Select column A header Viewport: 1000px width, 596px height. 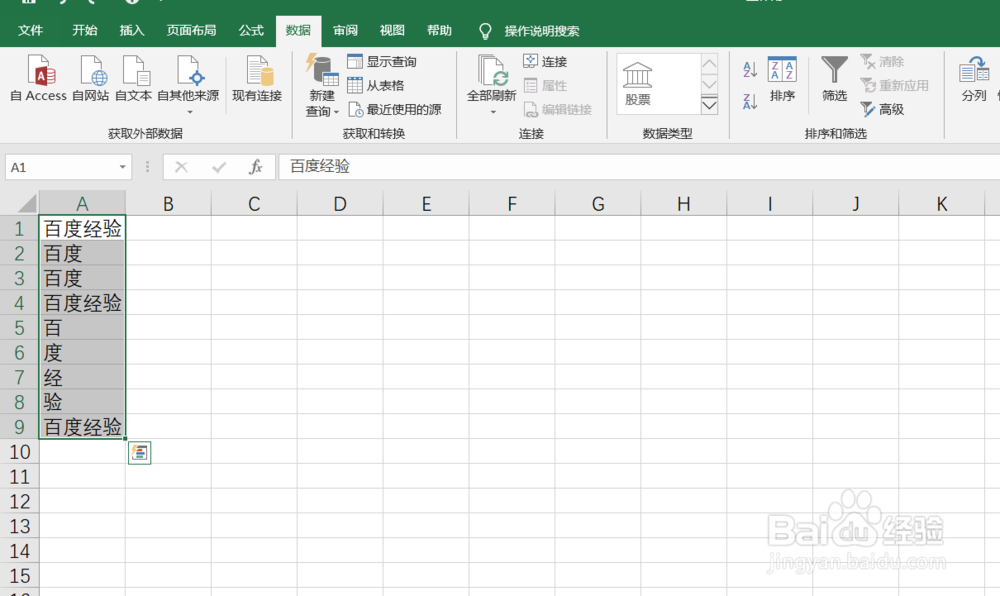82,204
